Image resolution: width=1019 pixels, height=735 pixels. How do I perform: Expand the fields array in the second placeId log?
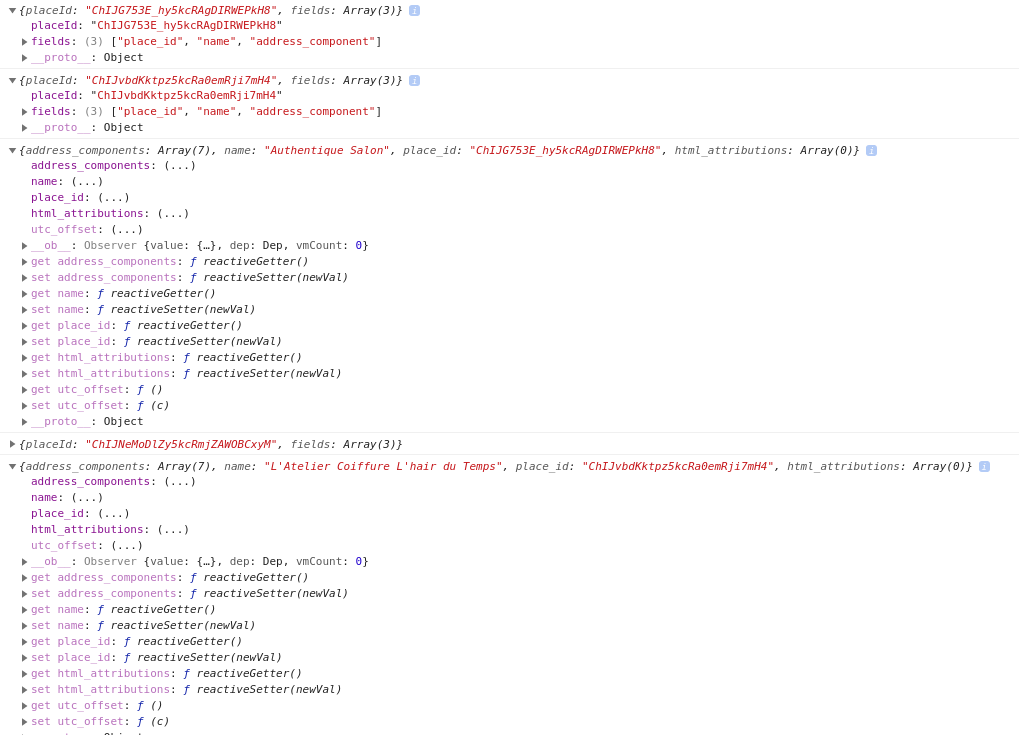pos(24,111)
